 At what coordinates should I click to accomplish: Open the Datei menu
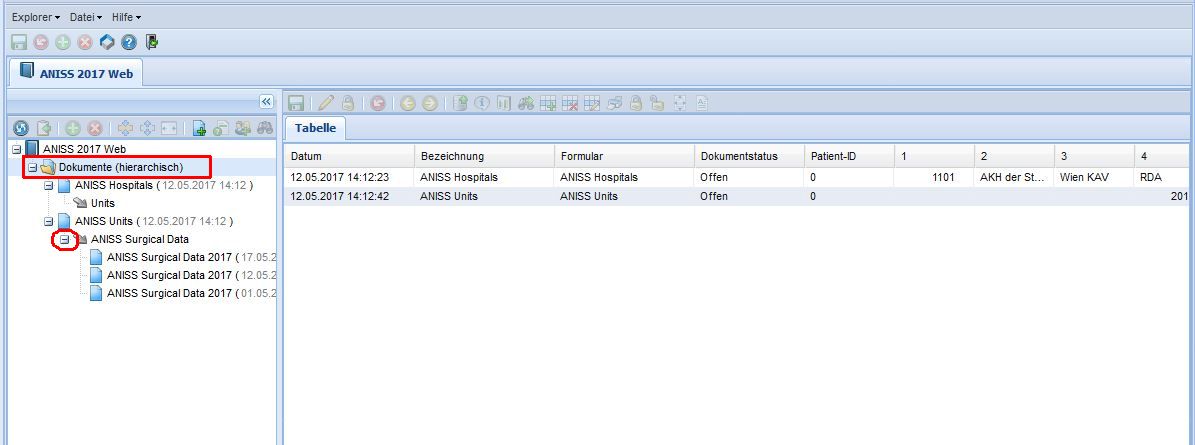coord(86,17)
